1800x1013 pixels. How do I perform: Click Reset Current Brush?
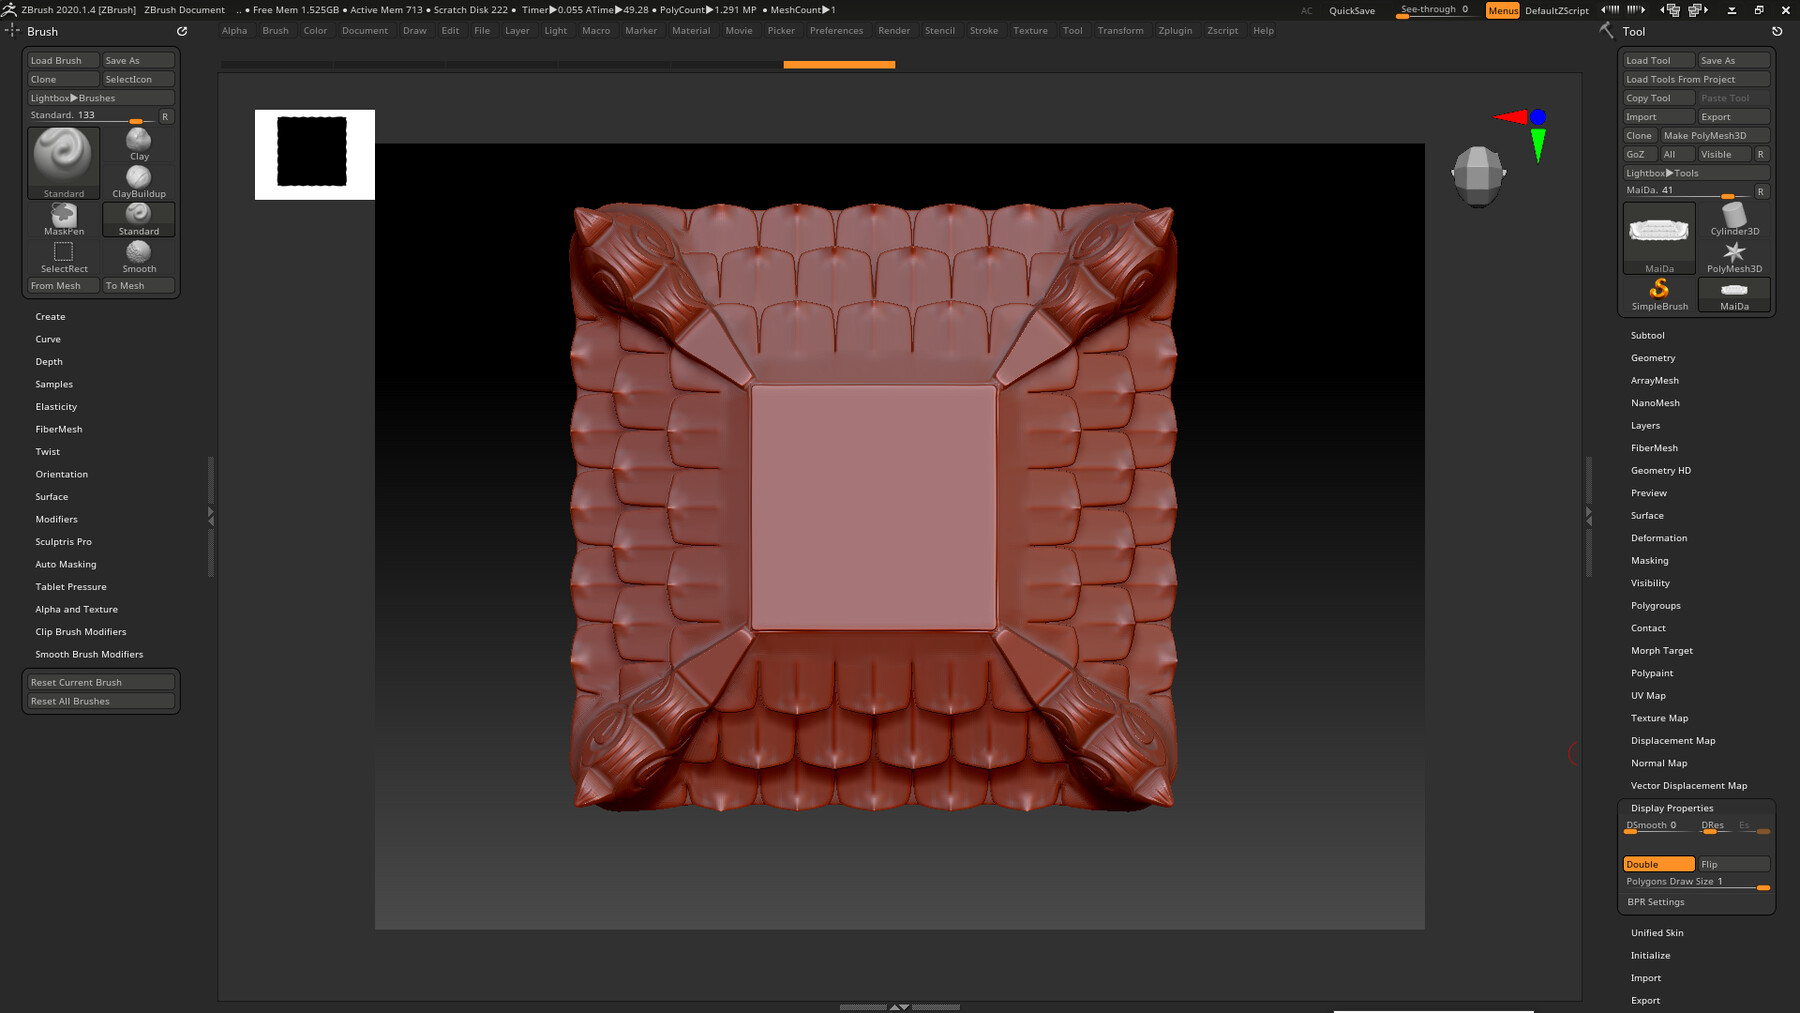[101, 682]
